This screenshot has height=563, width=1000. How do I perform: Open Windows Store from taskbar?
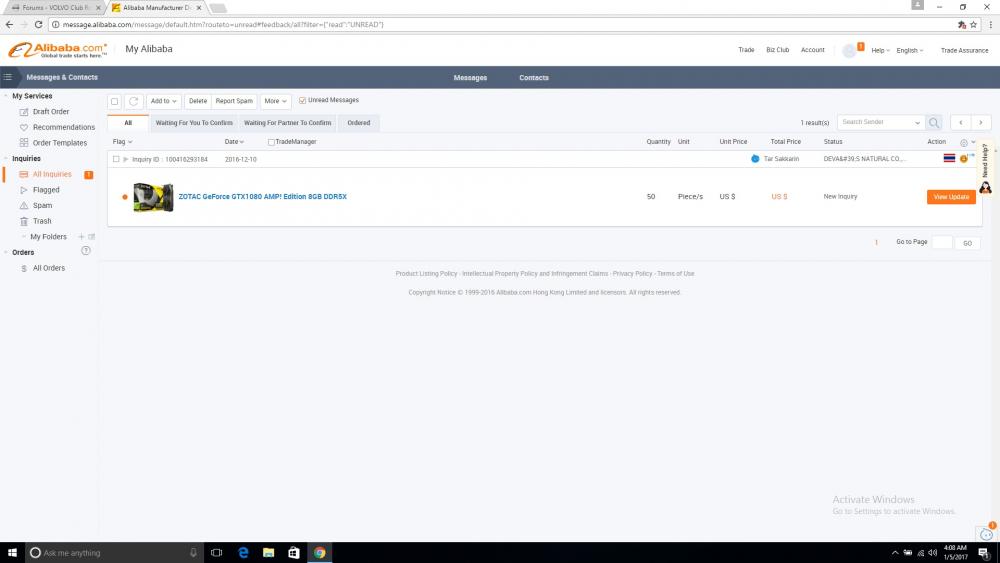(x=293, y=553)
